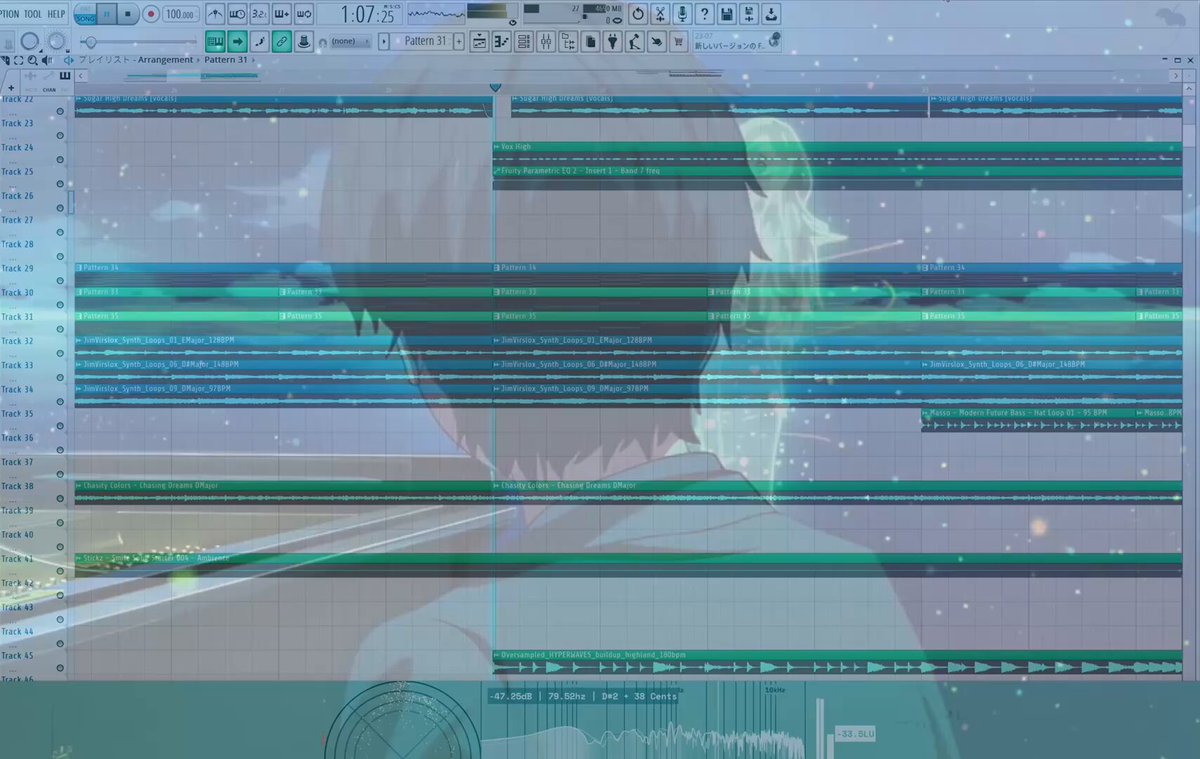The width and height of the screenshot is (1200, 759).
Task: Toggle the 3-2-1 recording countdown
Action: point(260,14)
